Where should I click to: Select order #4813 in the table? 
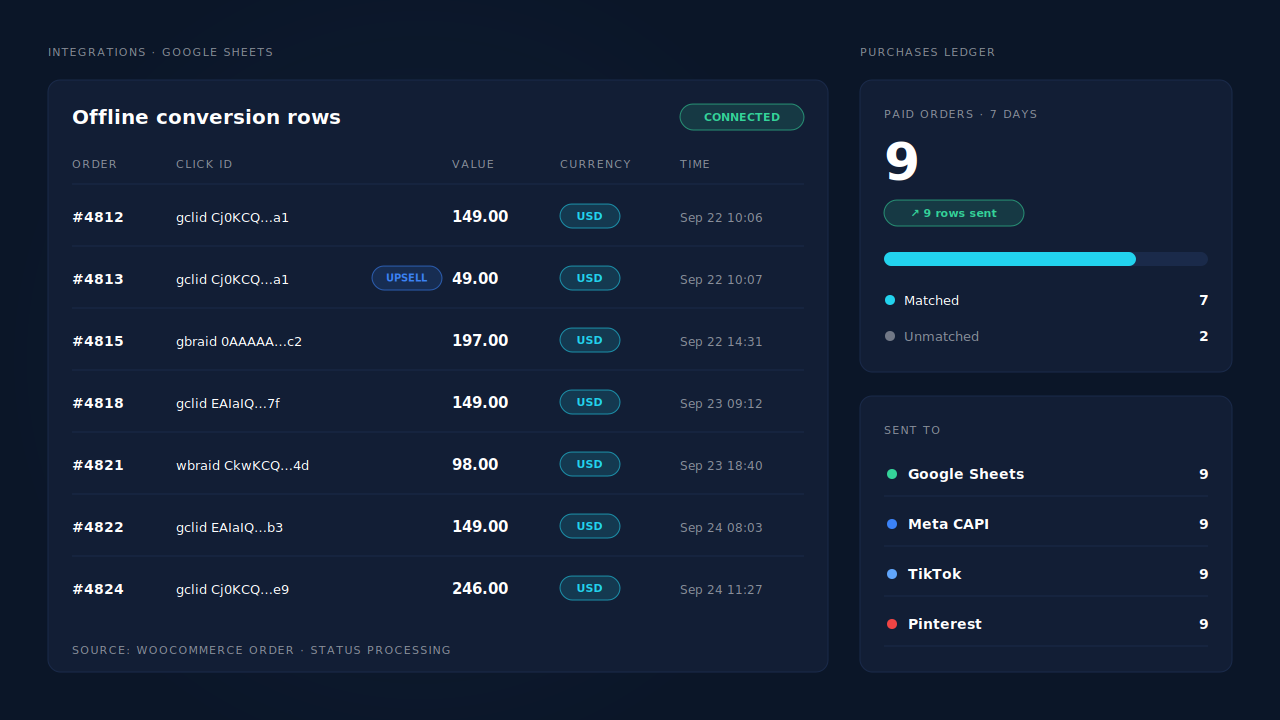[438, 279]
